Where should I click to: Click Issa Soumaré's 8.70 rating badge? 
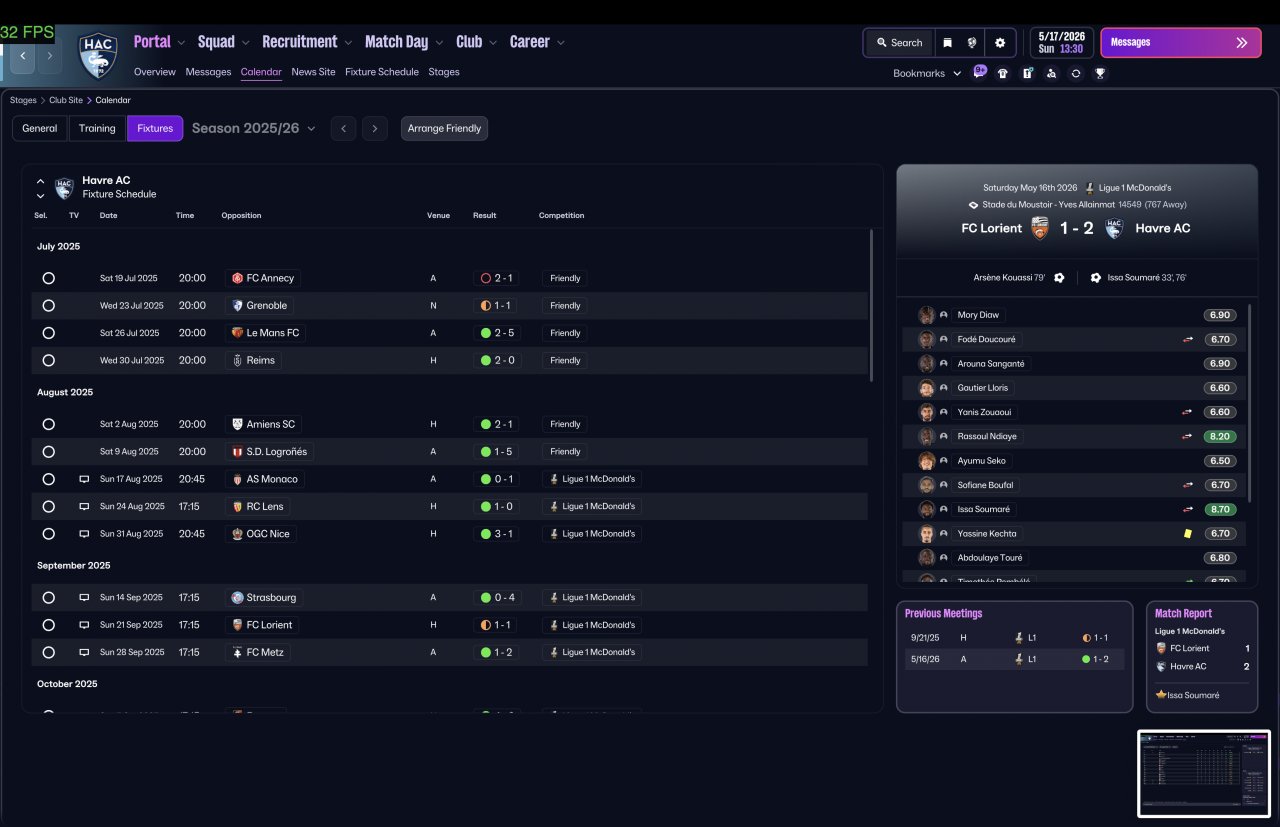[x=1220, y=510]
